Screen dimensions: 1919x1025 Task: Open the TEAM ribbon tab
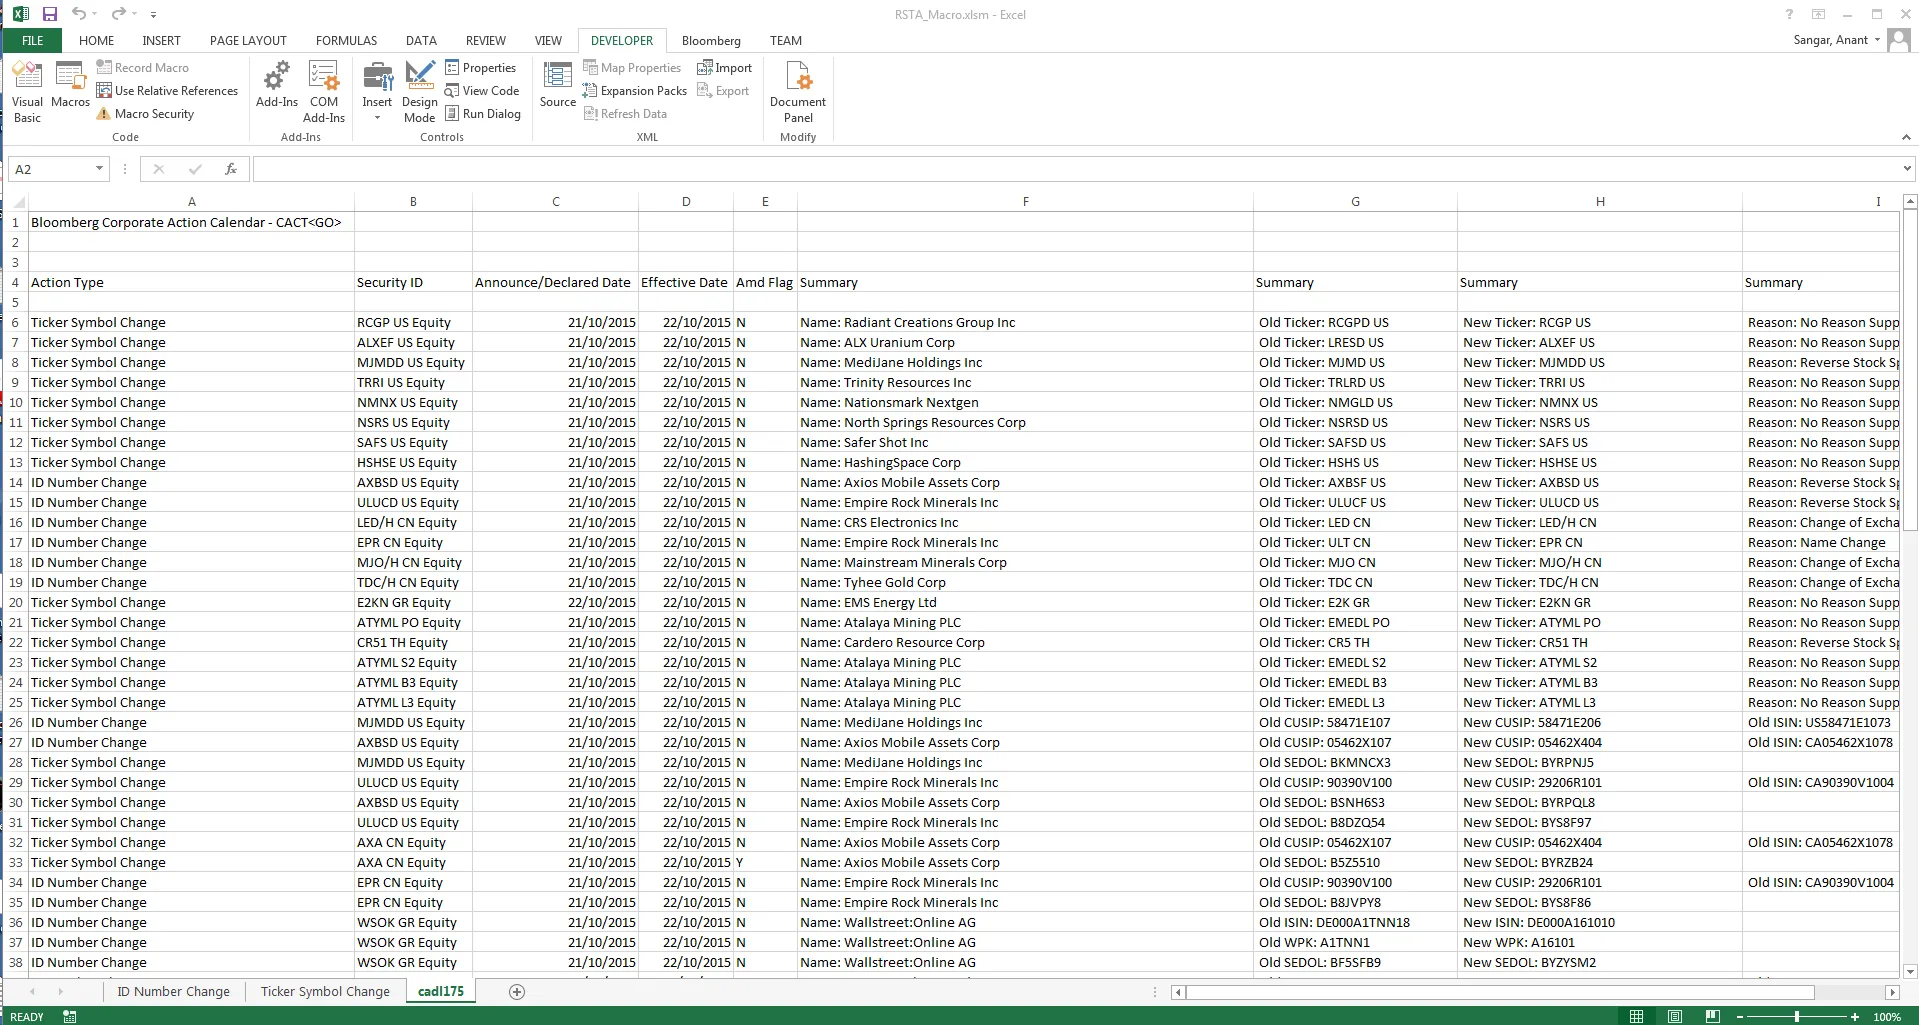point(785,40)
